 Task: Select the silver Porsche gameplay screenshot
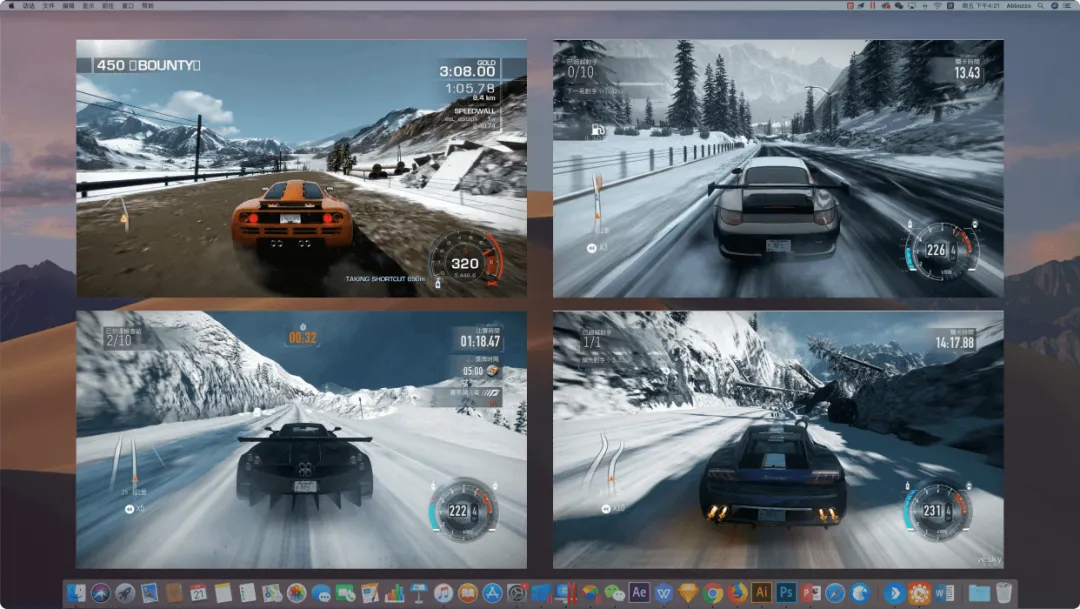[x=778, y=168]
